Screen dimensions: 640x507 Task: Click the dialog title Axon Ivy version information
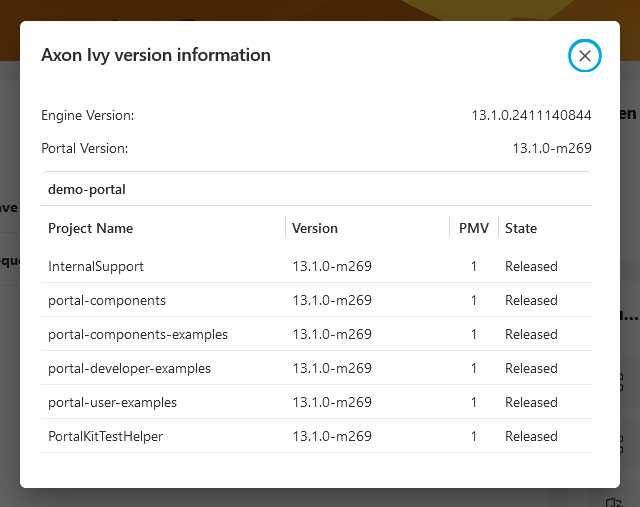tap(156, 55)
